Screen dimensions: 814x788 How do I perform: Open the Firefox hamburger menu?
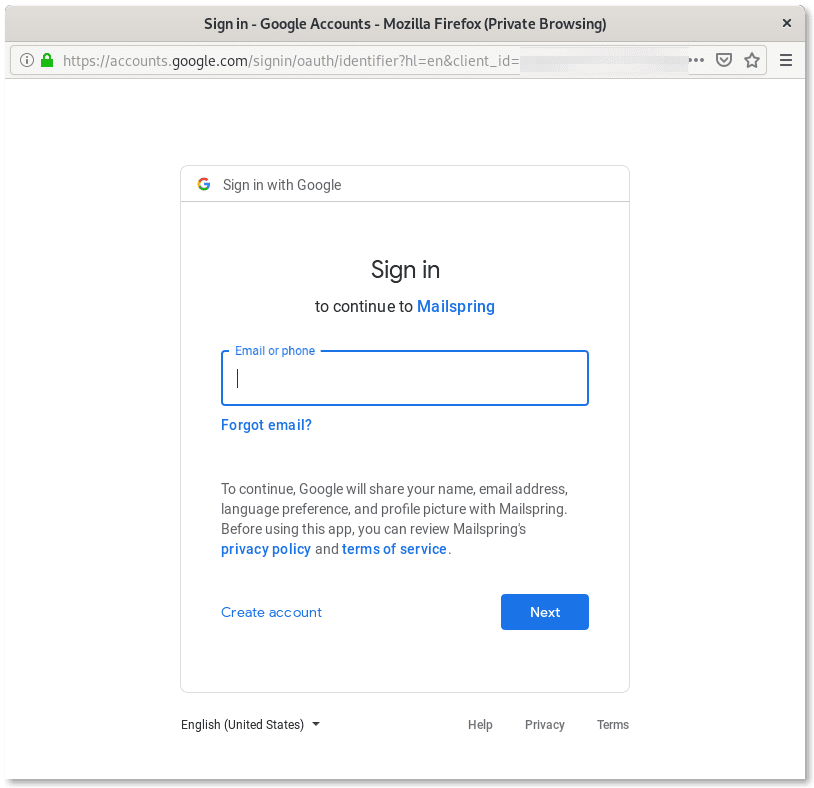pos(786,60)
